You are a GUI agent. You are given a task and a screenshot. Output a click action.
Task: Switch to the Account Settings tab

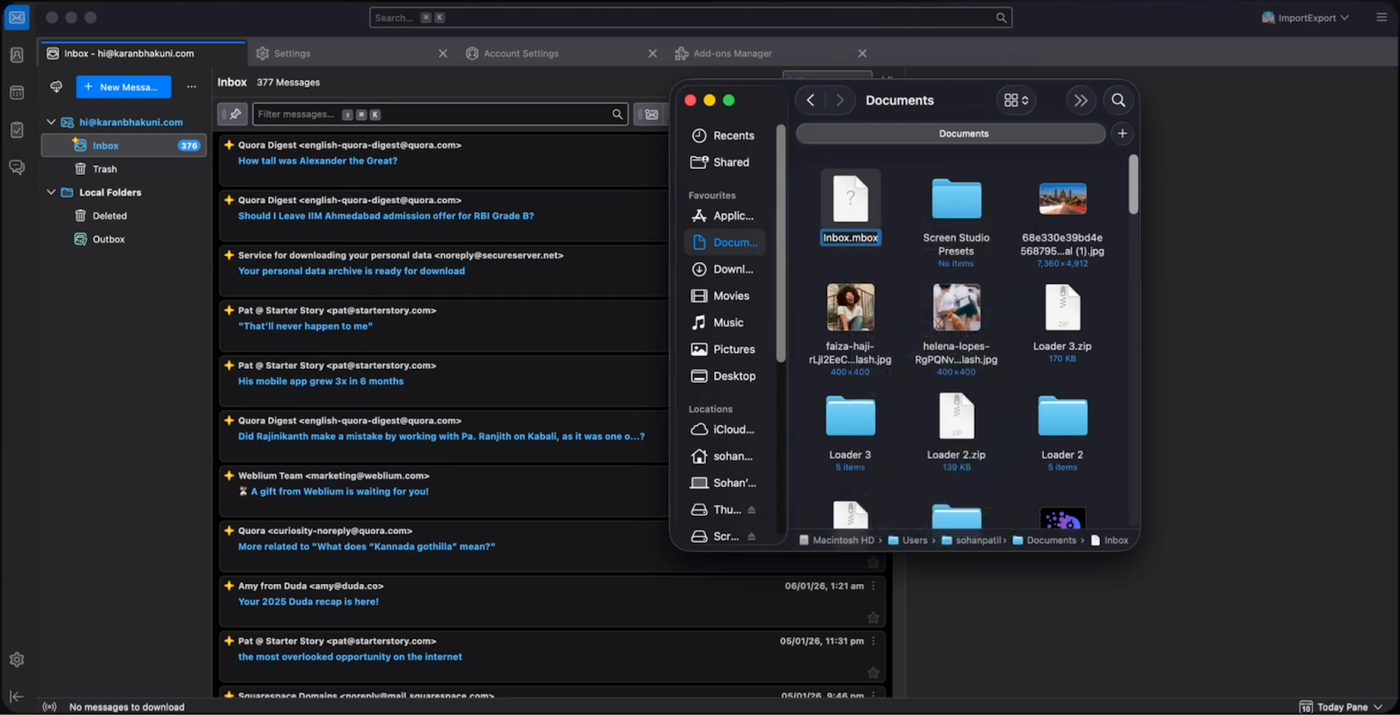tap(521, 53)
